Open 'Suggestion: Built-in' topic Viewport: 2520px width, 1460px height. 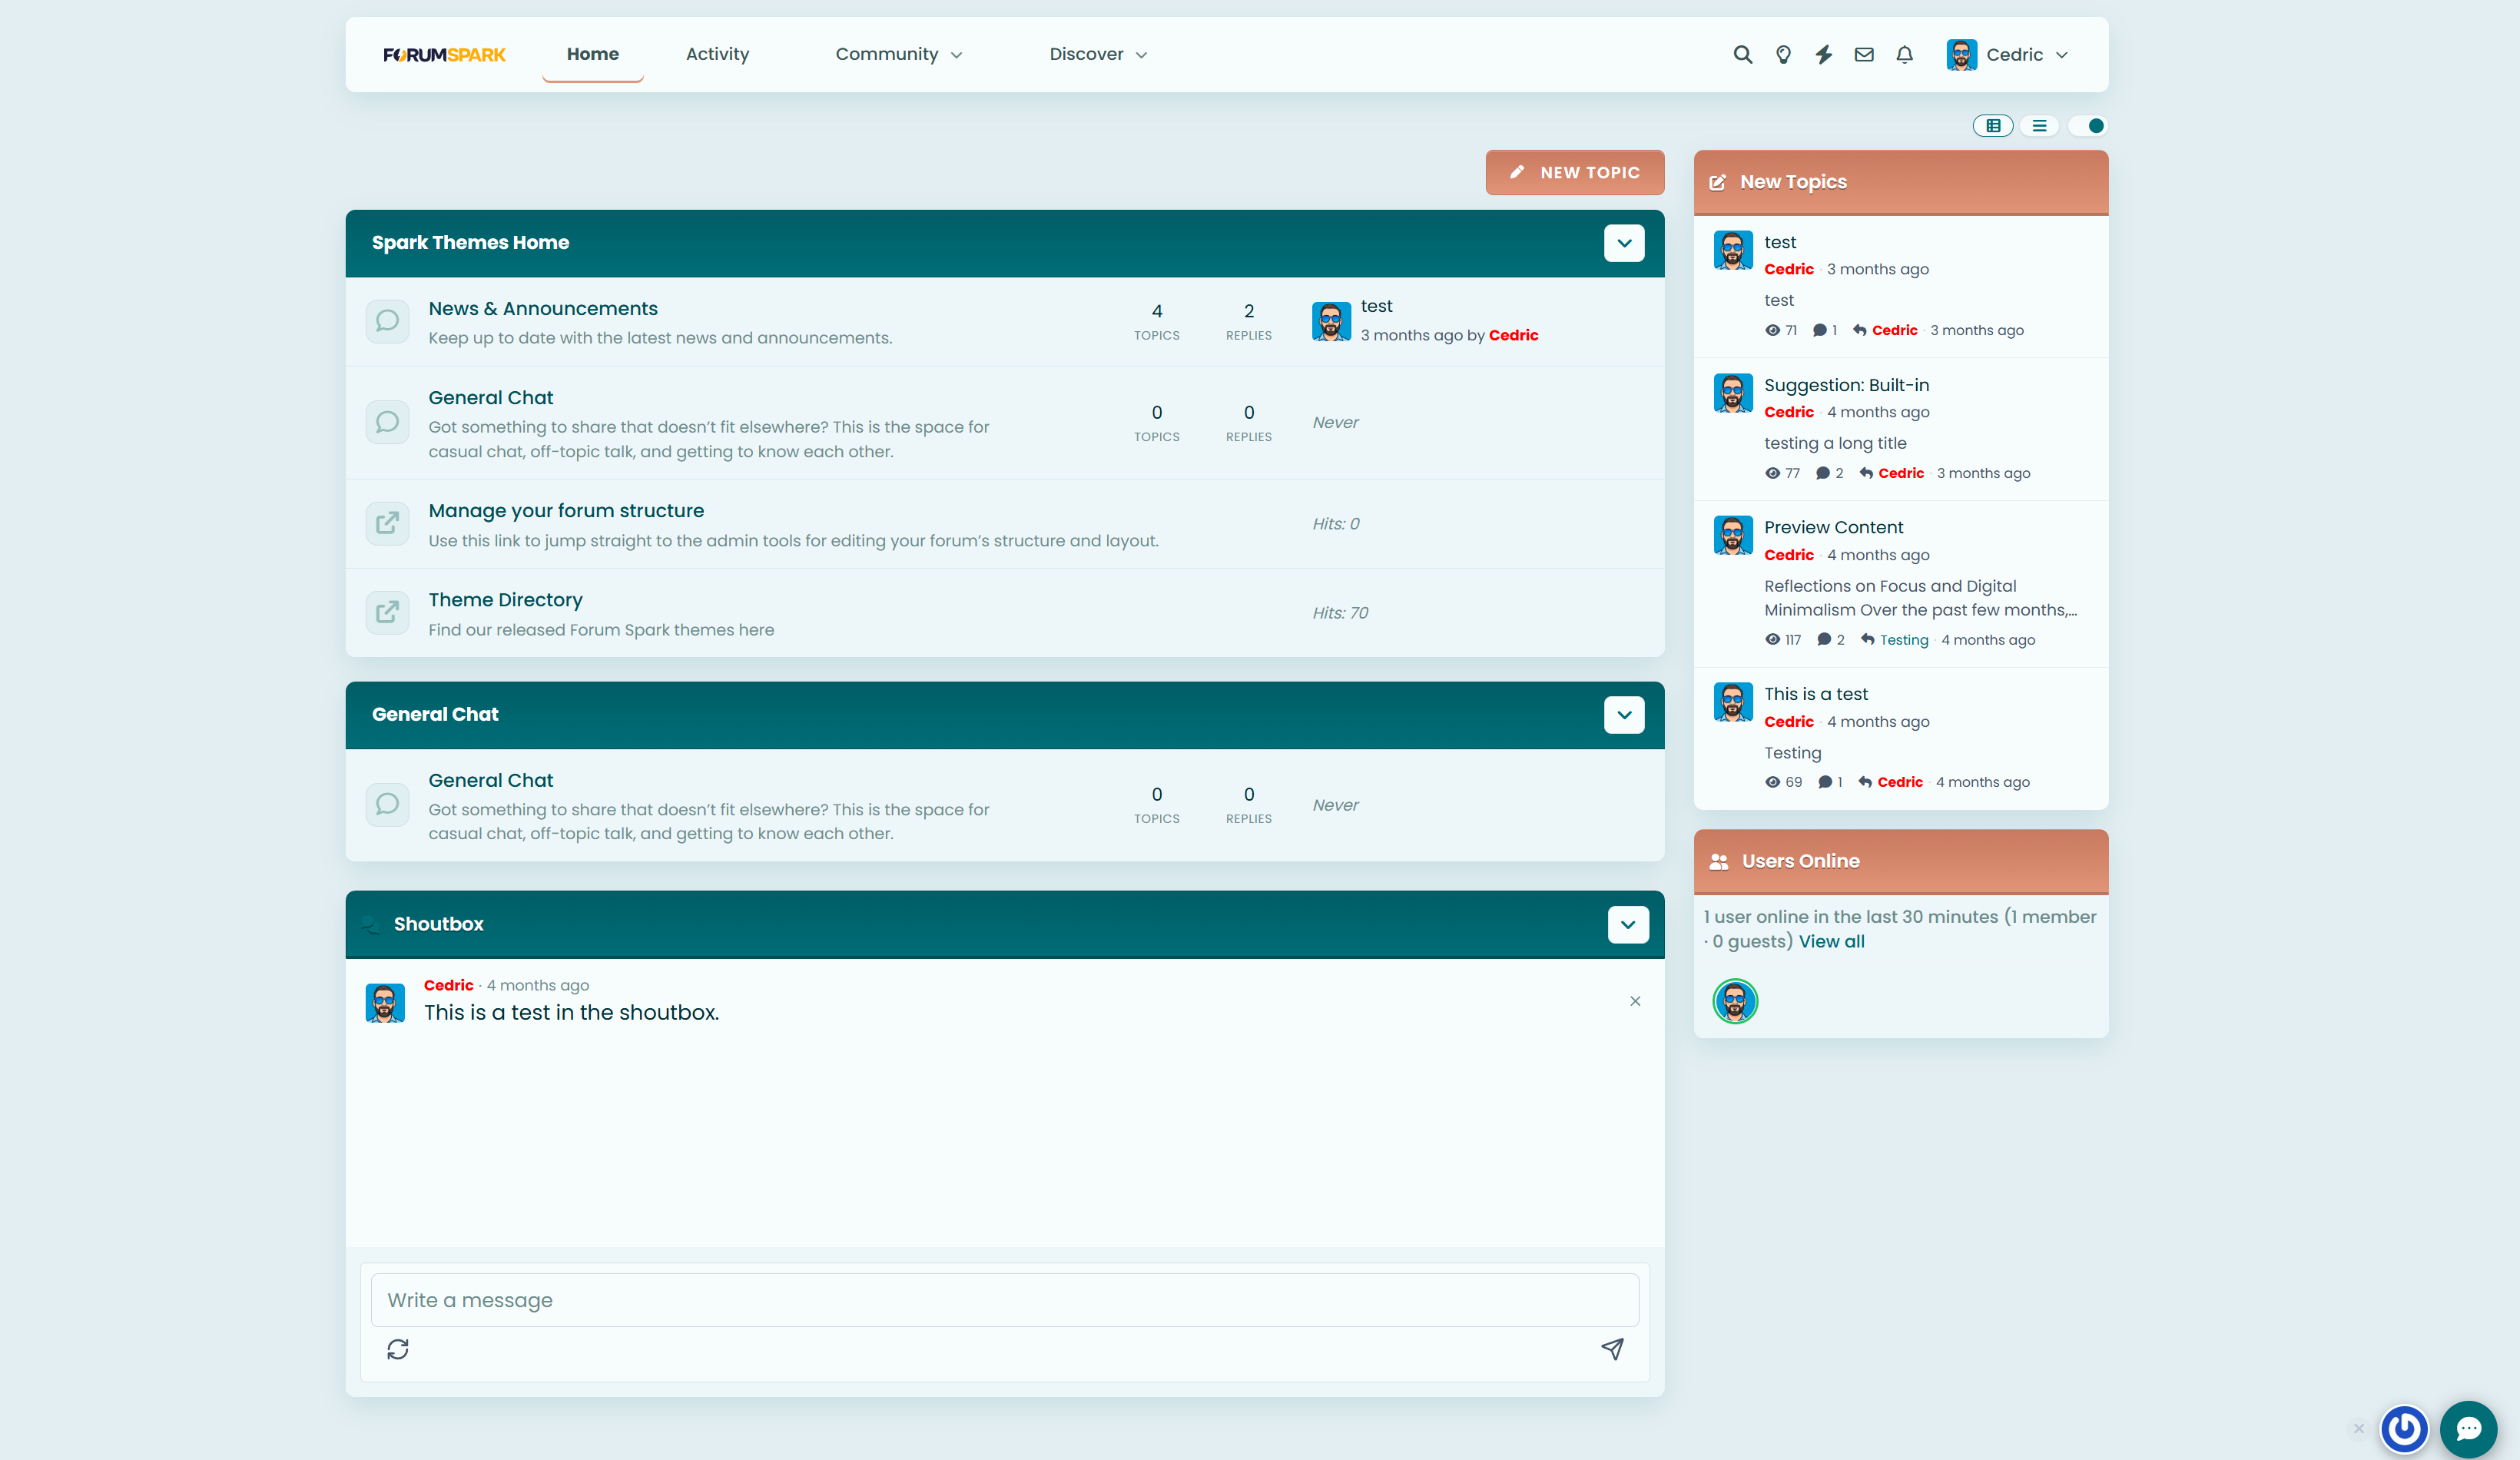coord(1846,386)
